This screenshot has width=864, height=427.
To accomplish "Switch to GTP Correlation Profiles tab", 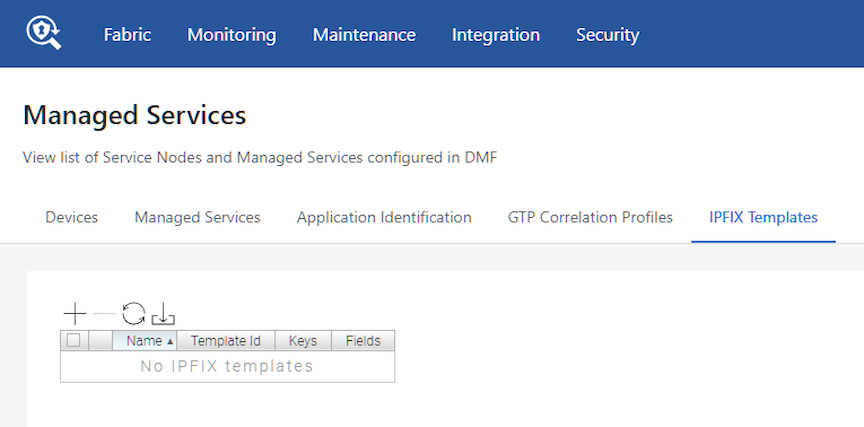I will (x=590, y=217).
